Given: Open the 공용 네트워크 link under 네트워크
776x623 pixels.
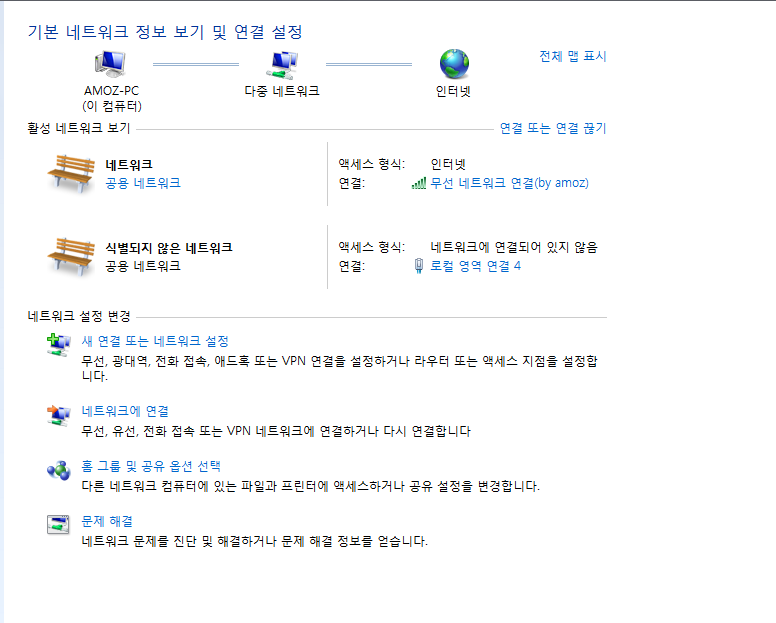Looking at the screenshot, I should click(x=143, y=183).
